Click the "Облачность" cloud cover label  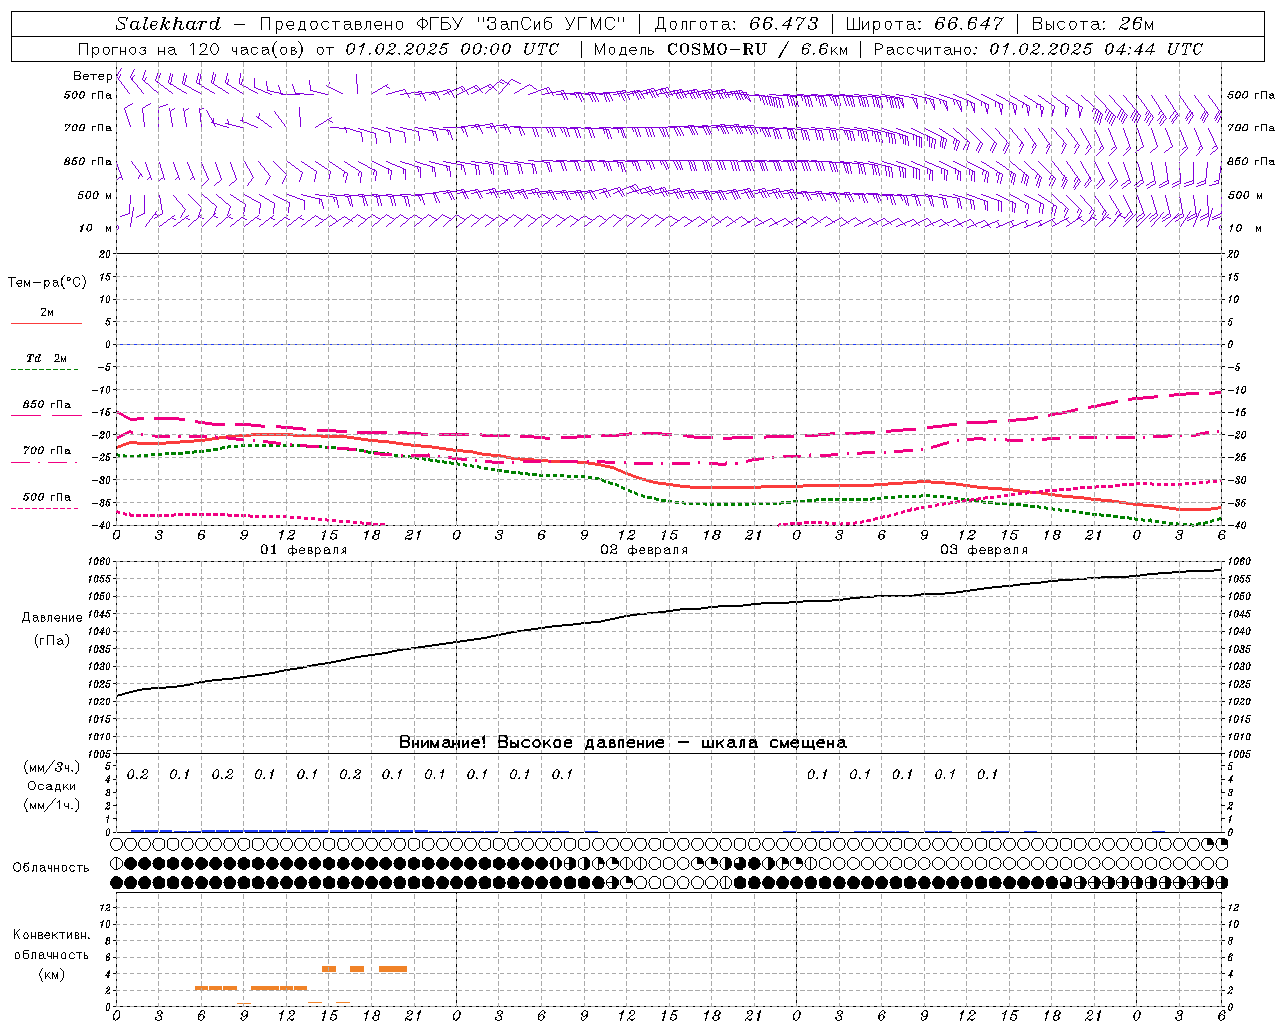click(x=51, y=867)
